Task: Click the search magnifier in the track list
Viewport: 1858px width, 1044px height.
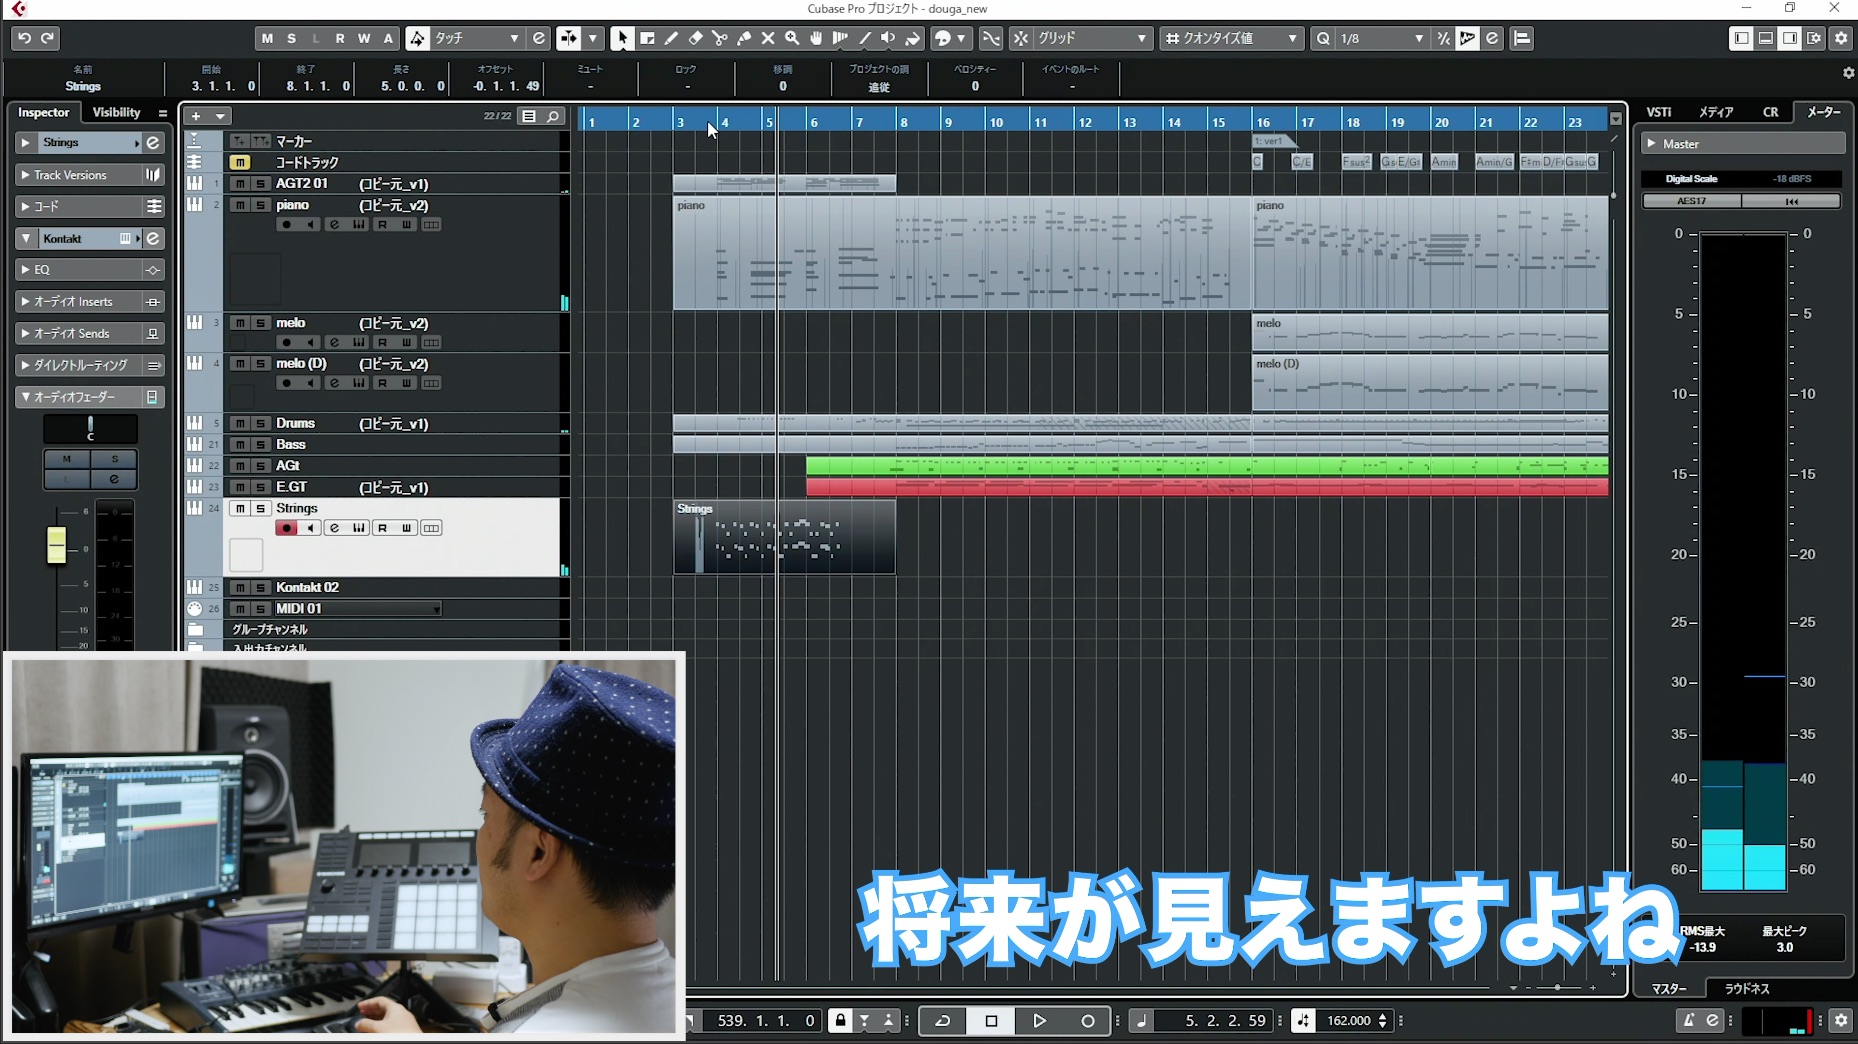Action: point(552,116)
